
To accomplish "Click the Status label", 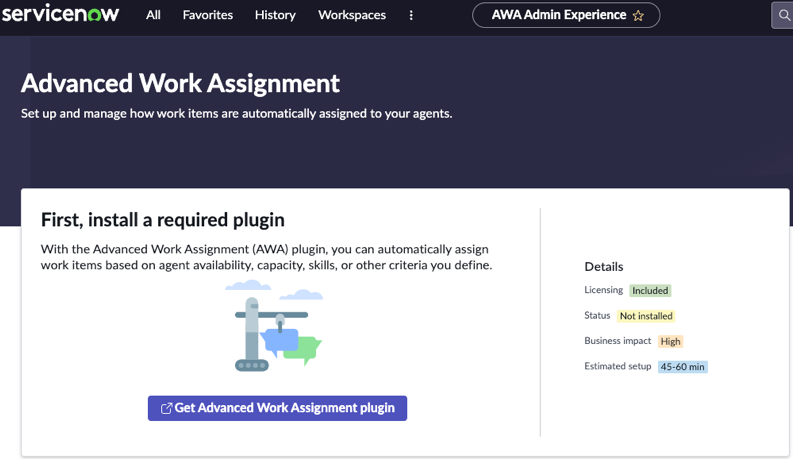I will (x=597, y=315).
